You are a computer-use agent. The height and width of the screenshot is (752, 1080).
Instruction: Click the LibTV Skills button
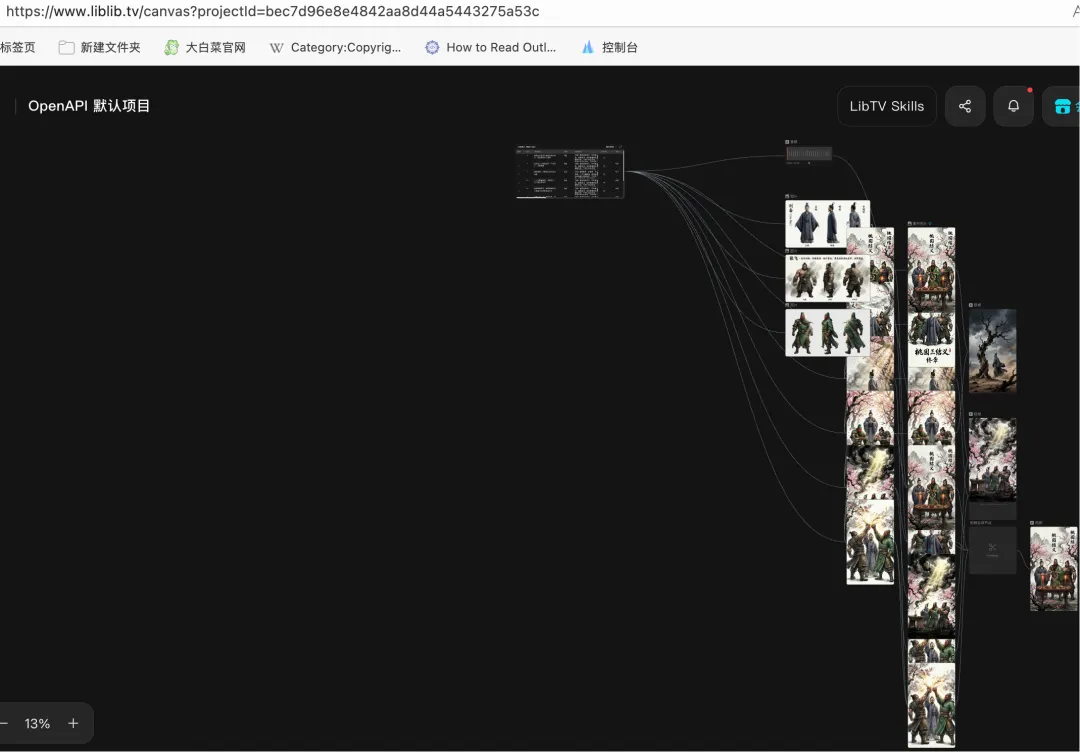pos(886,106)
